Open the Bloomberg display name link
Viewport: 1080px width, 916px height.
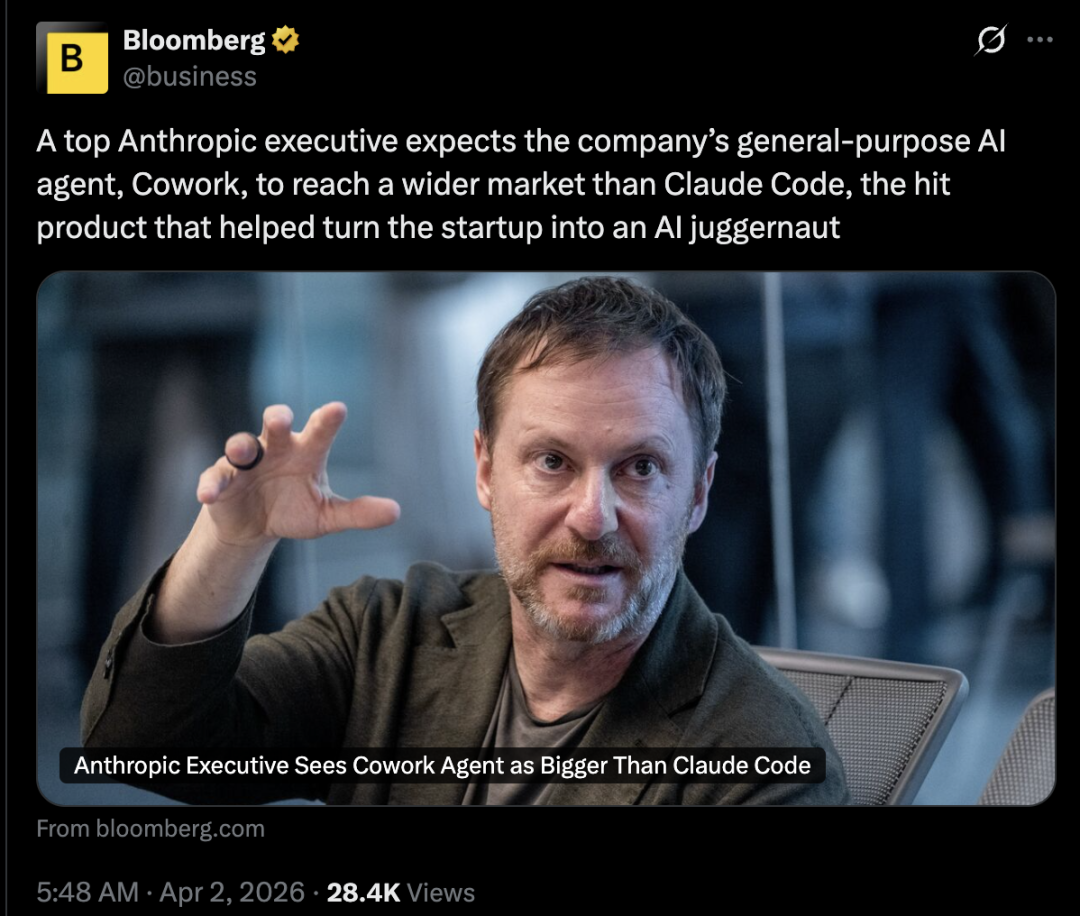194,41
